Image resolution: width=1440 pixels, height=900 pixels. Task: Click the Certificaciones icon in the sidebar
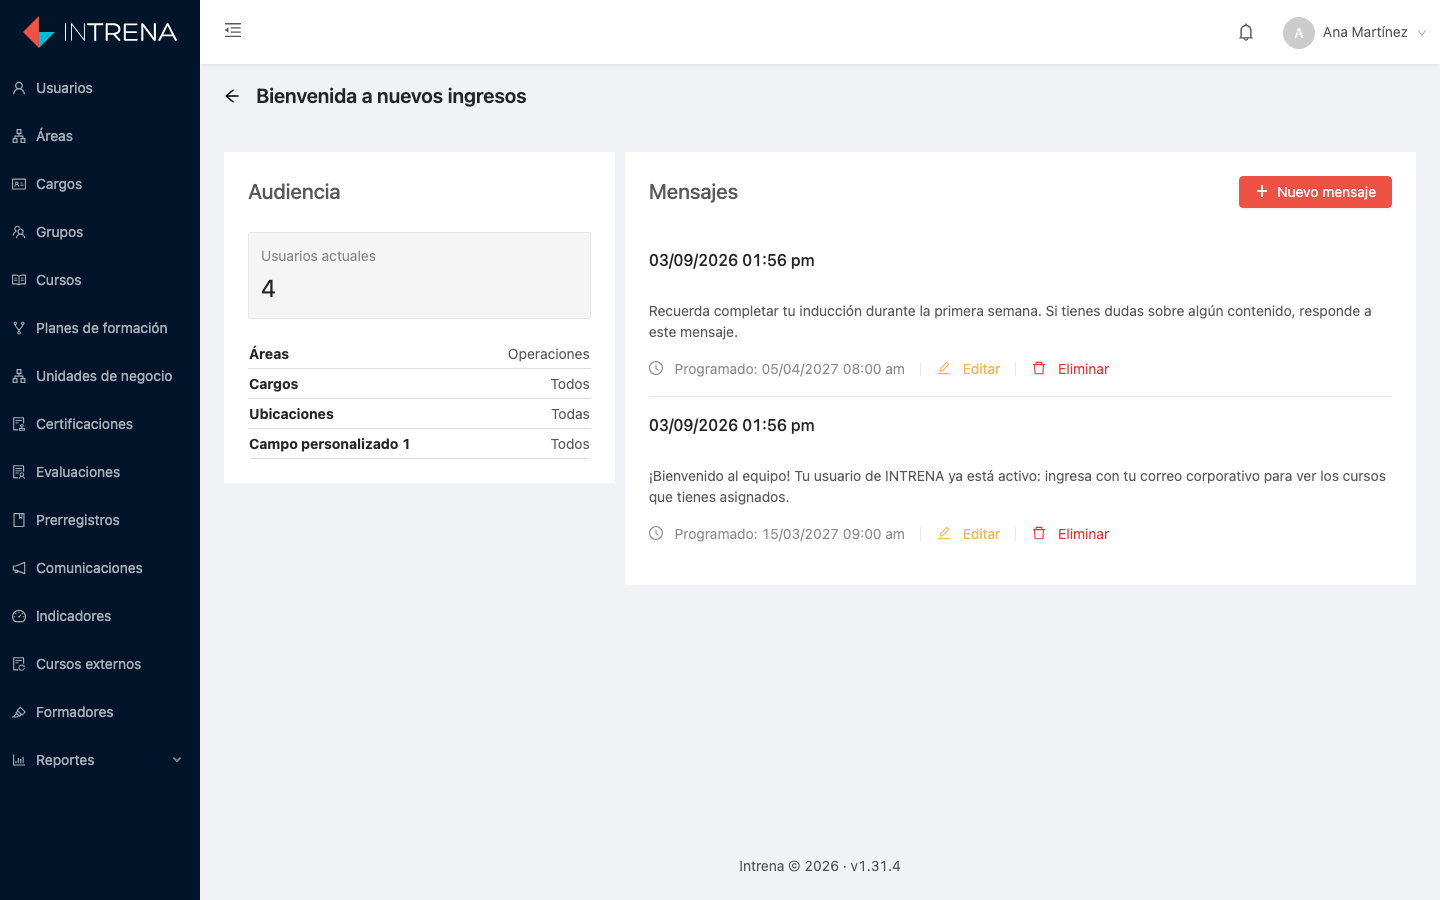coord(19,424)
